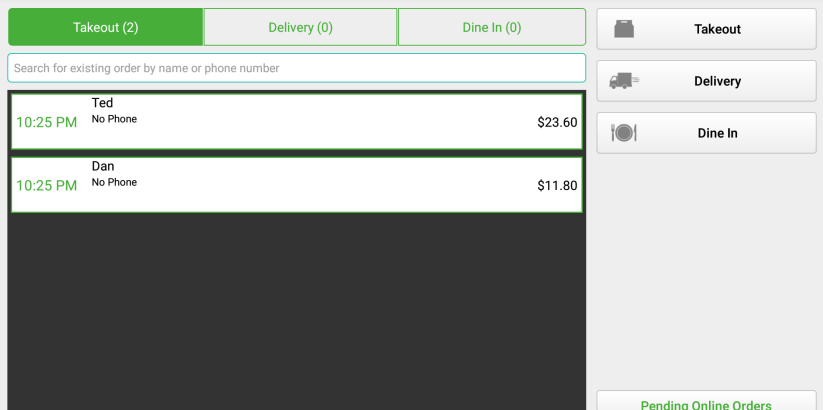Click the 10:25 PM time on Dan's order

point(46,186)
